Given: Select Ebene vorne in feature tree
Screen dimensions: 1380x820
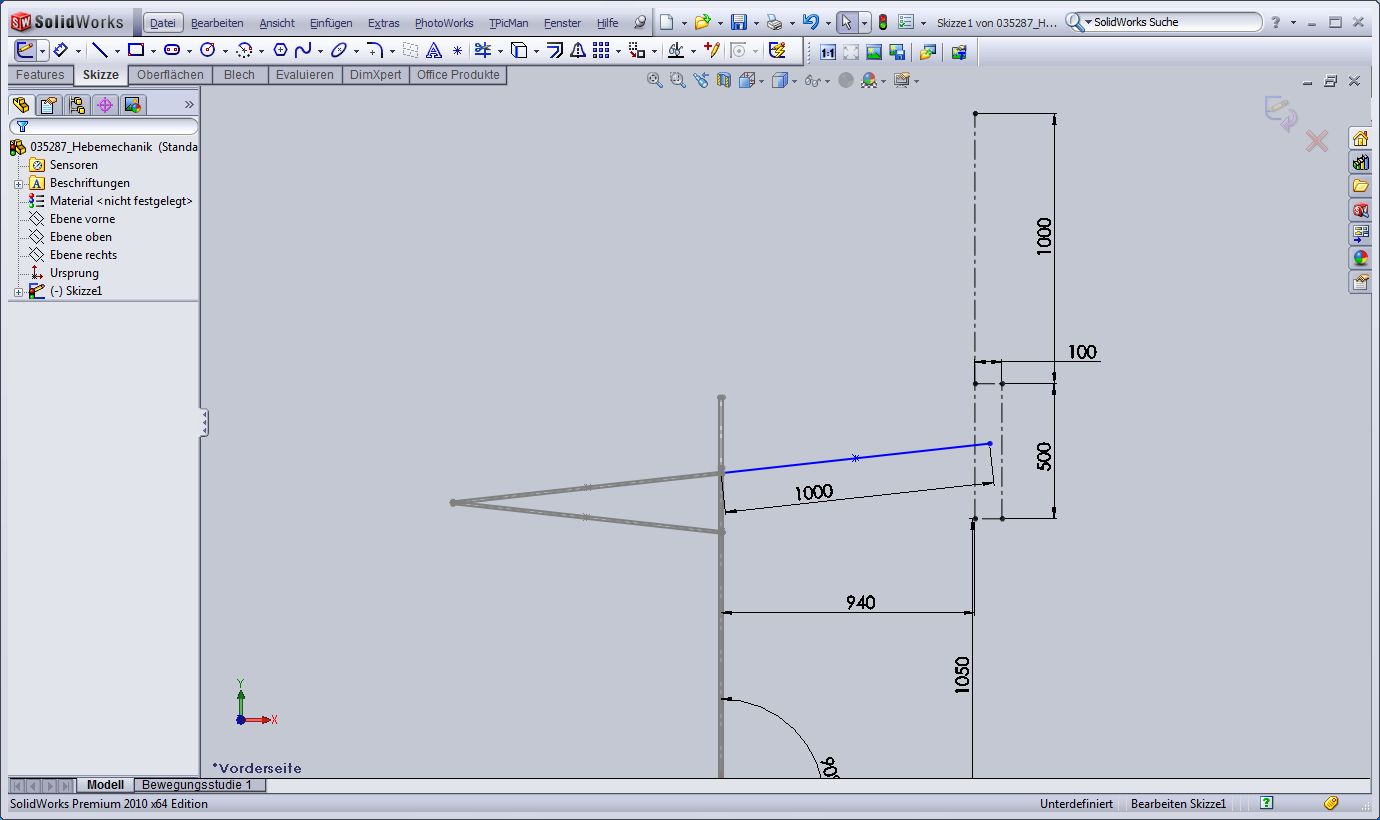Looking at the screenshot, I should (82, 219).
